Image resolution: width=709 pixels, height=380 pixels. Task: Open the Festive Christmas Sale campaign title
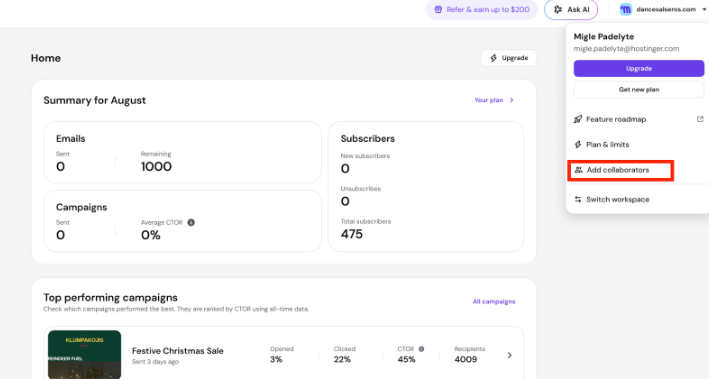click(x=178, y=351)
